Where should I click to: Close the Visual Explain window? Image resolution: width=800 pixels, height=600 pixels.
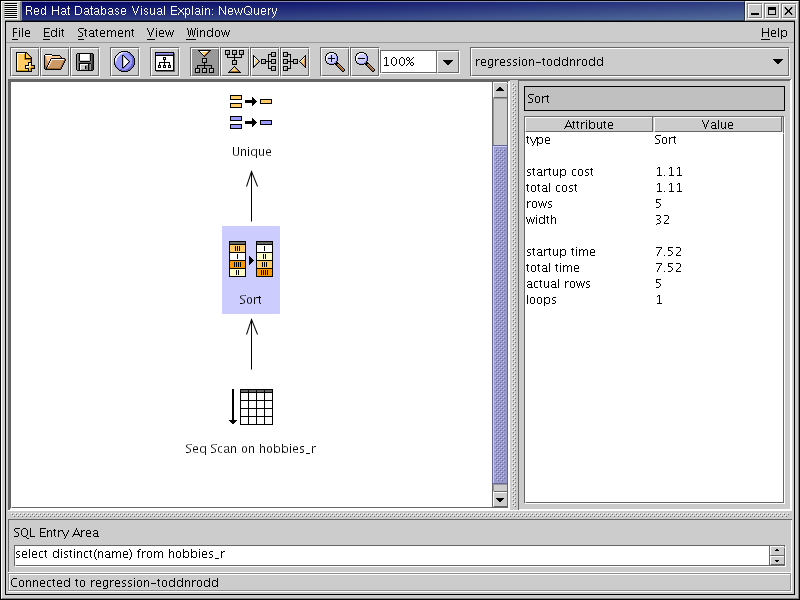click(x=789, y=11)
